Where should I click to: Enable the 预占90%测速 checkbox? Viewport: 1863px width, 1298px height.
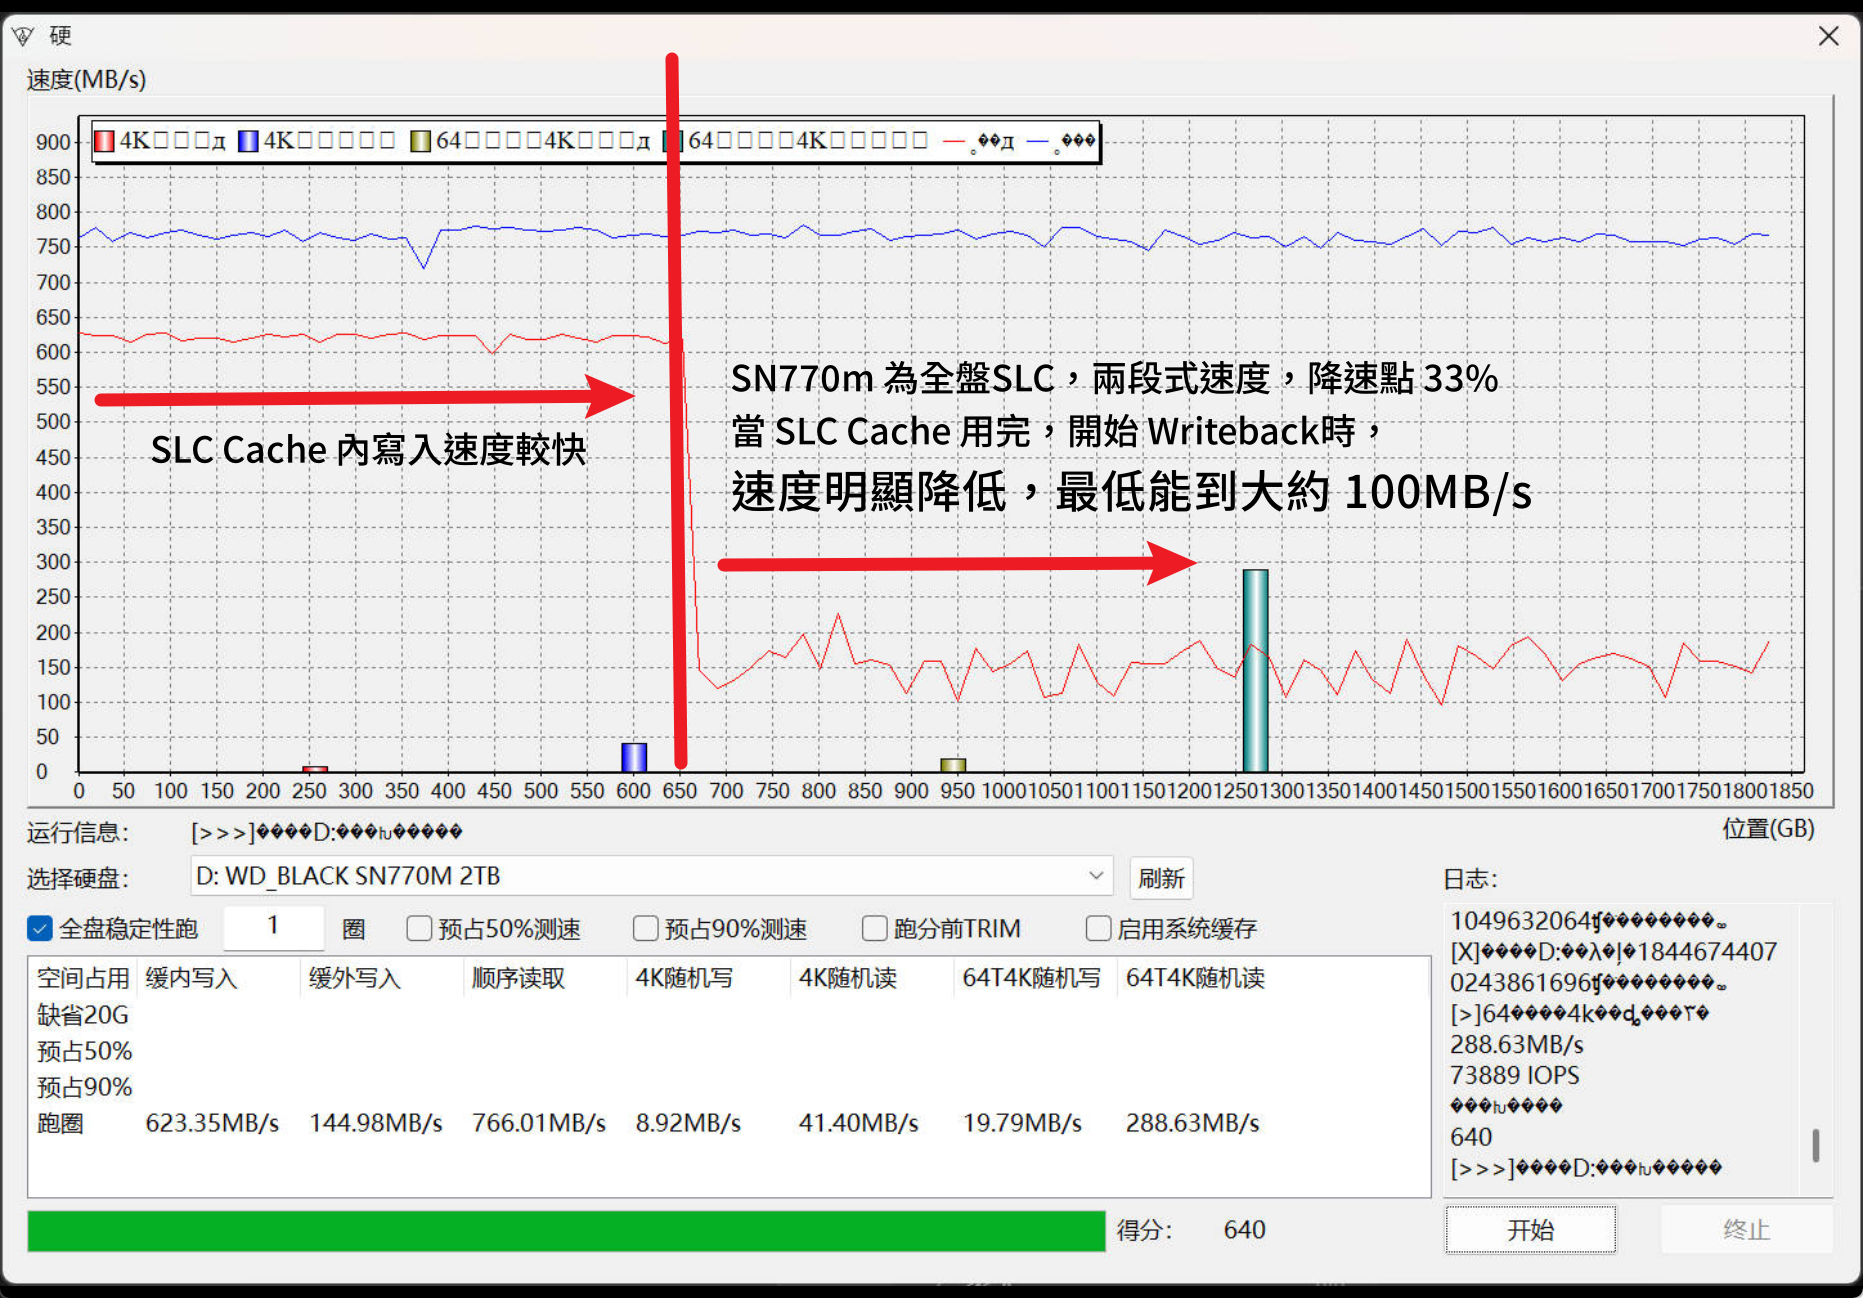646,929
